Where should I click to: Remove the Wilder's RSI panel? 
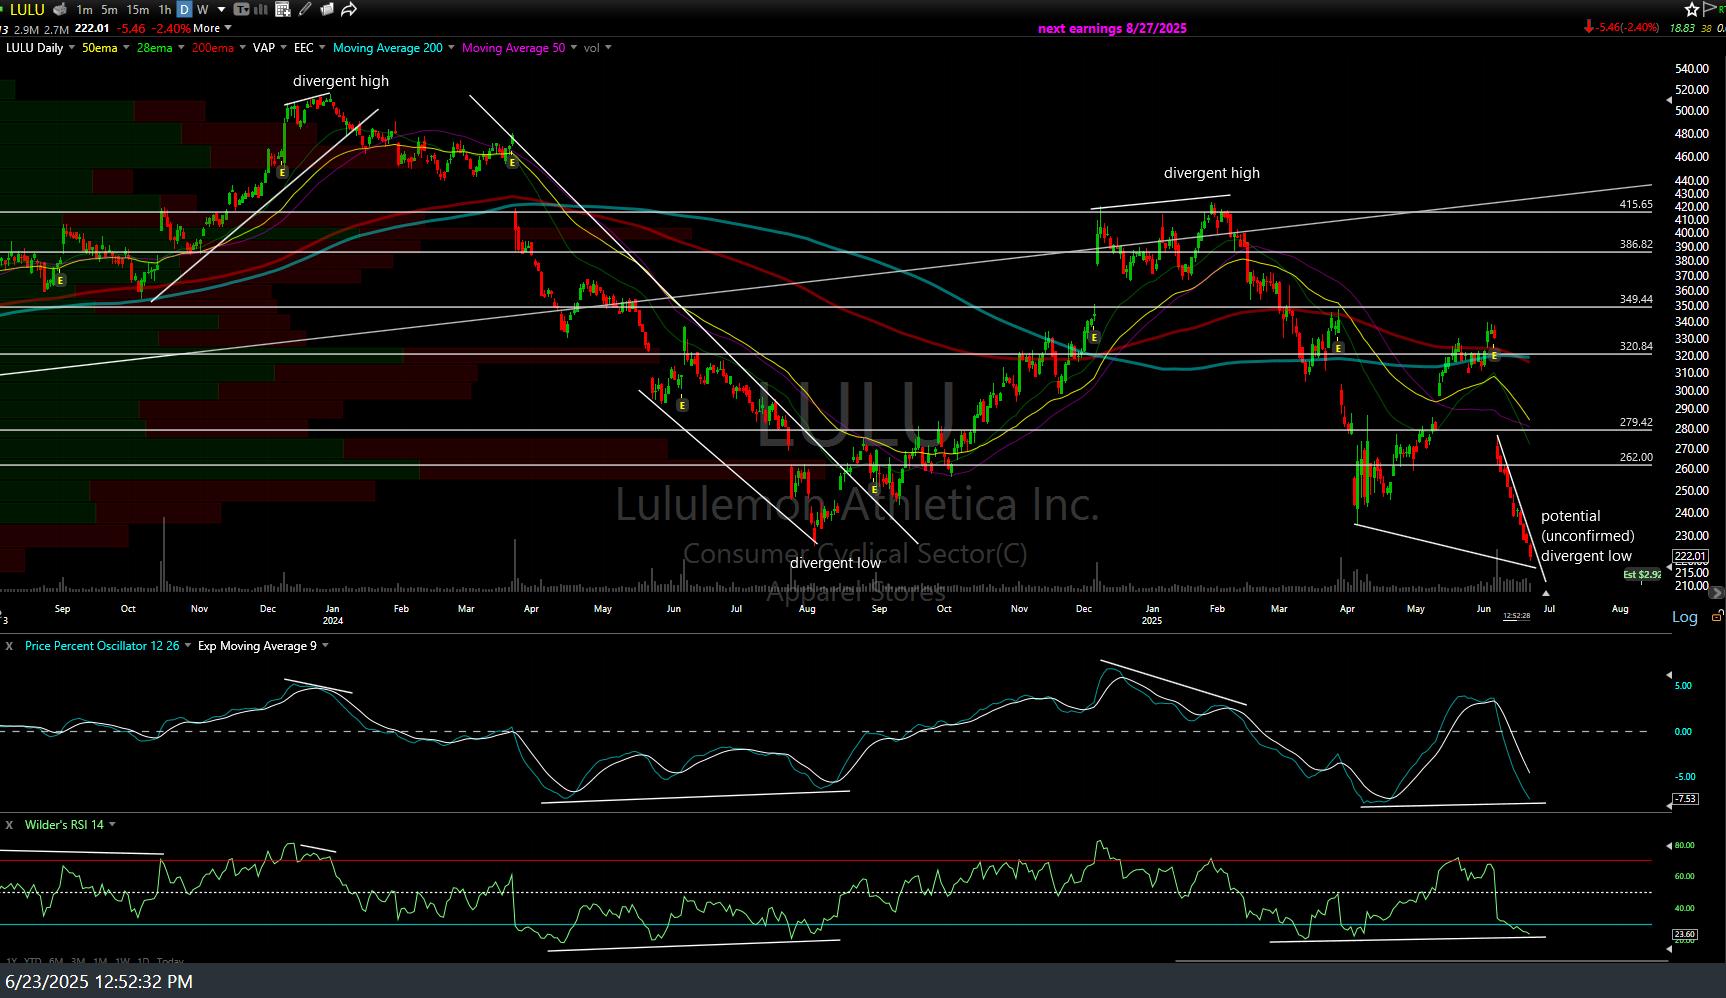9,825
